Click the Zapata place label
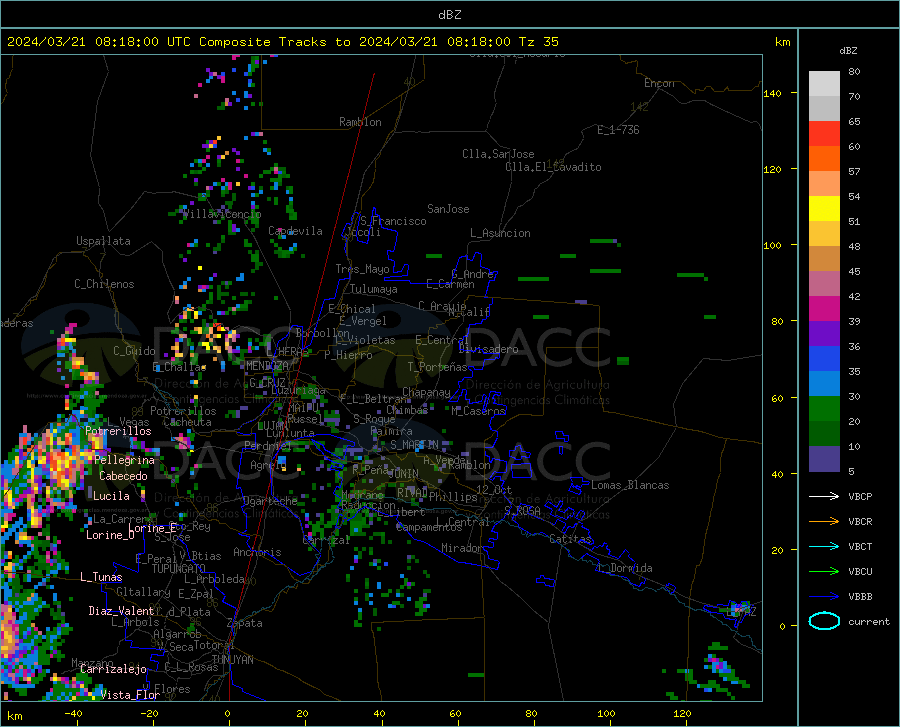Viewport: 900px width, 727px height. (x=245, y=623)
